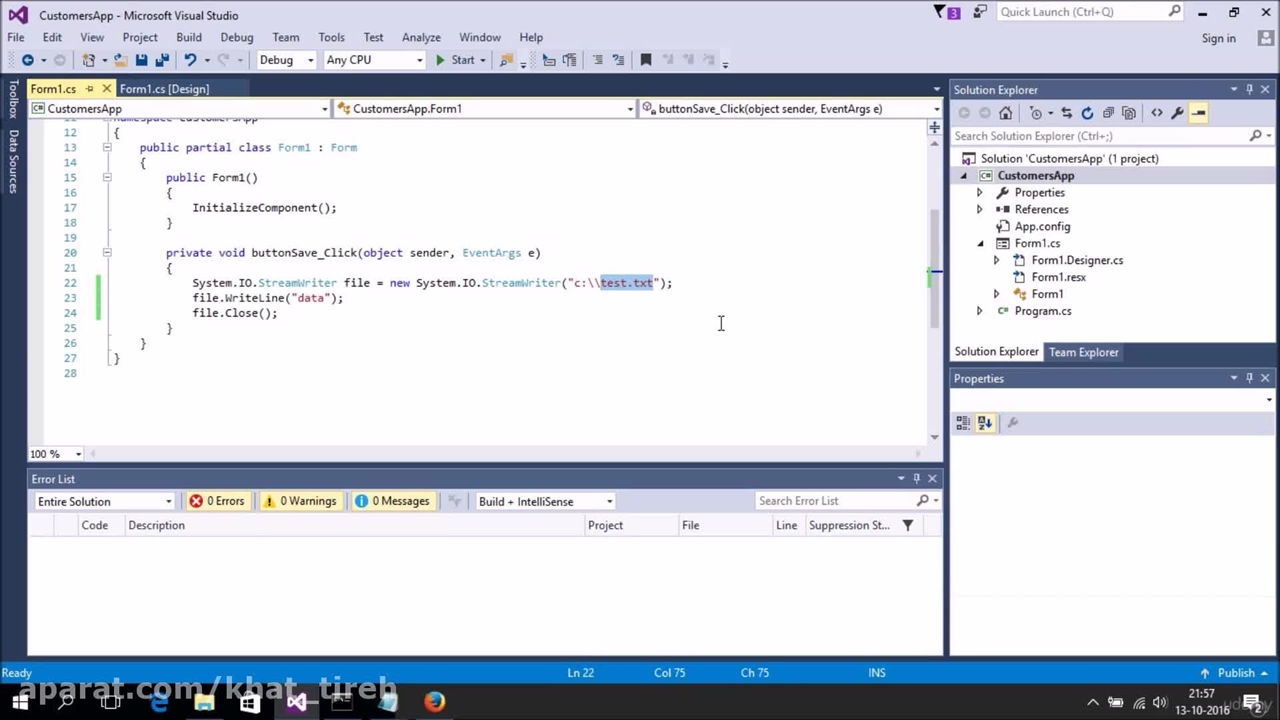Open the Debug menu

(236, 37)
